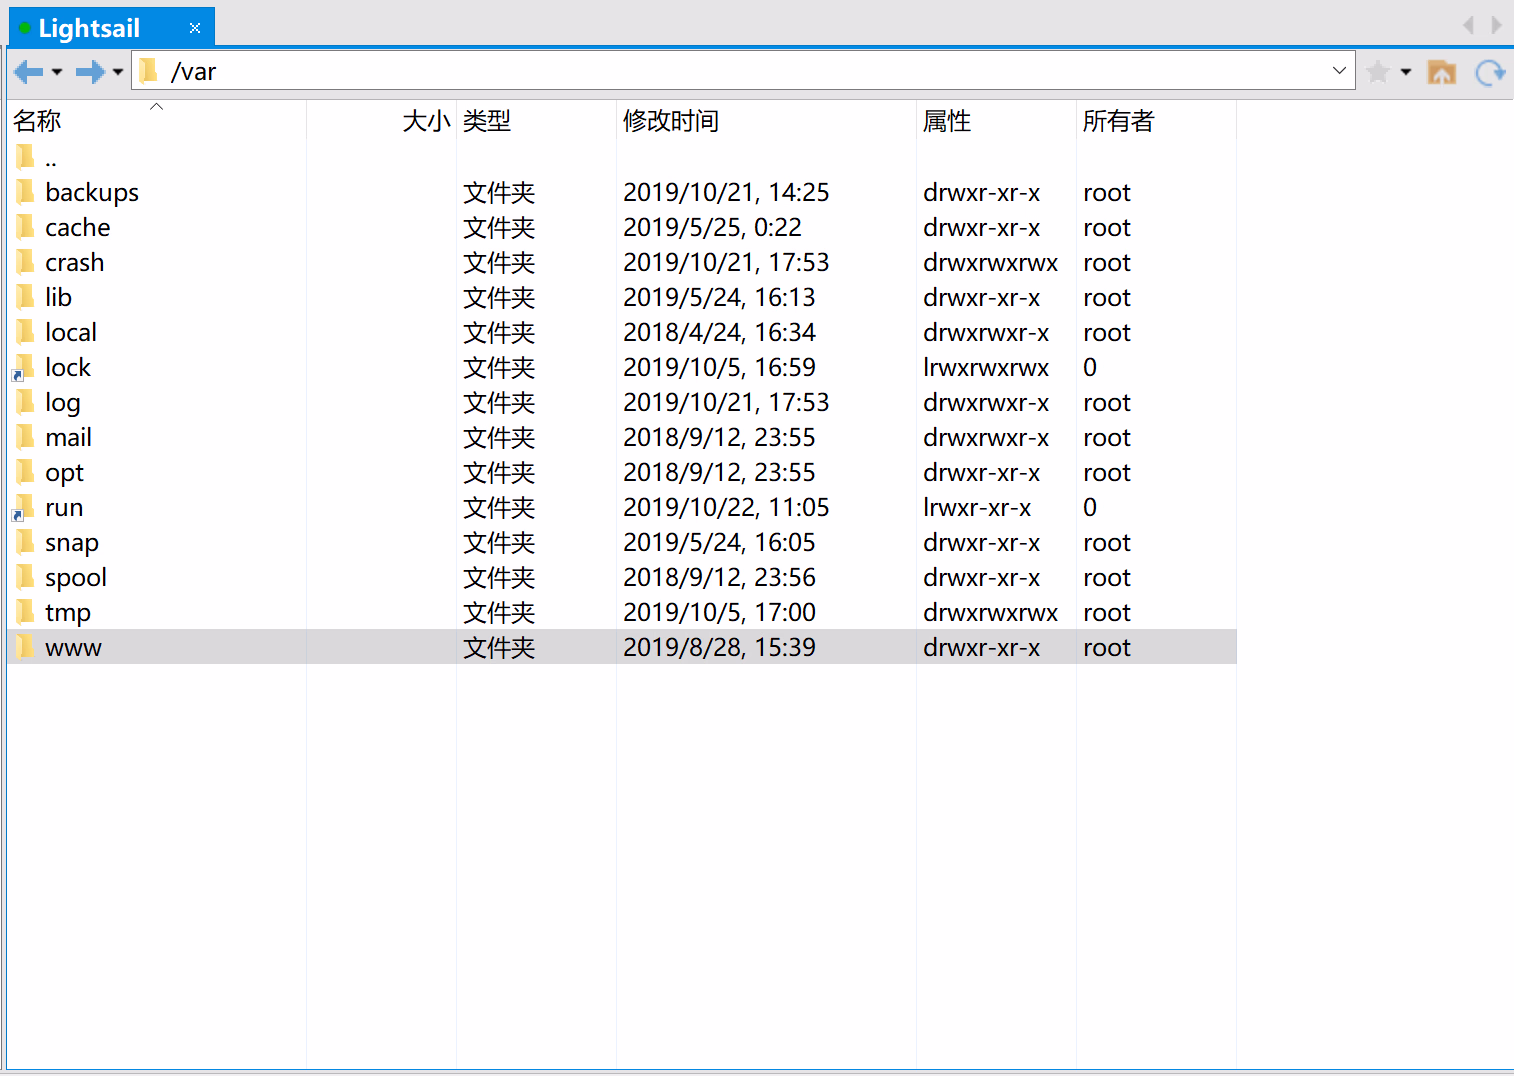Click the back navigation arrow
This screenshot has width=1514, height=1076.
[x=28, y=72]
